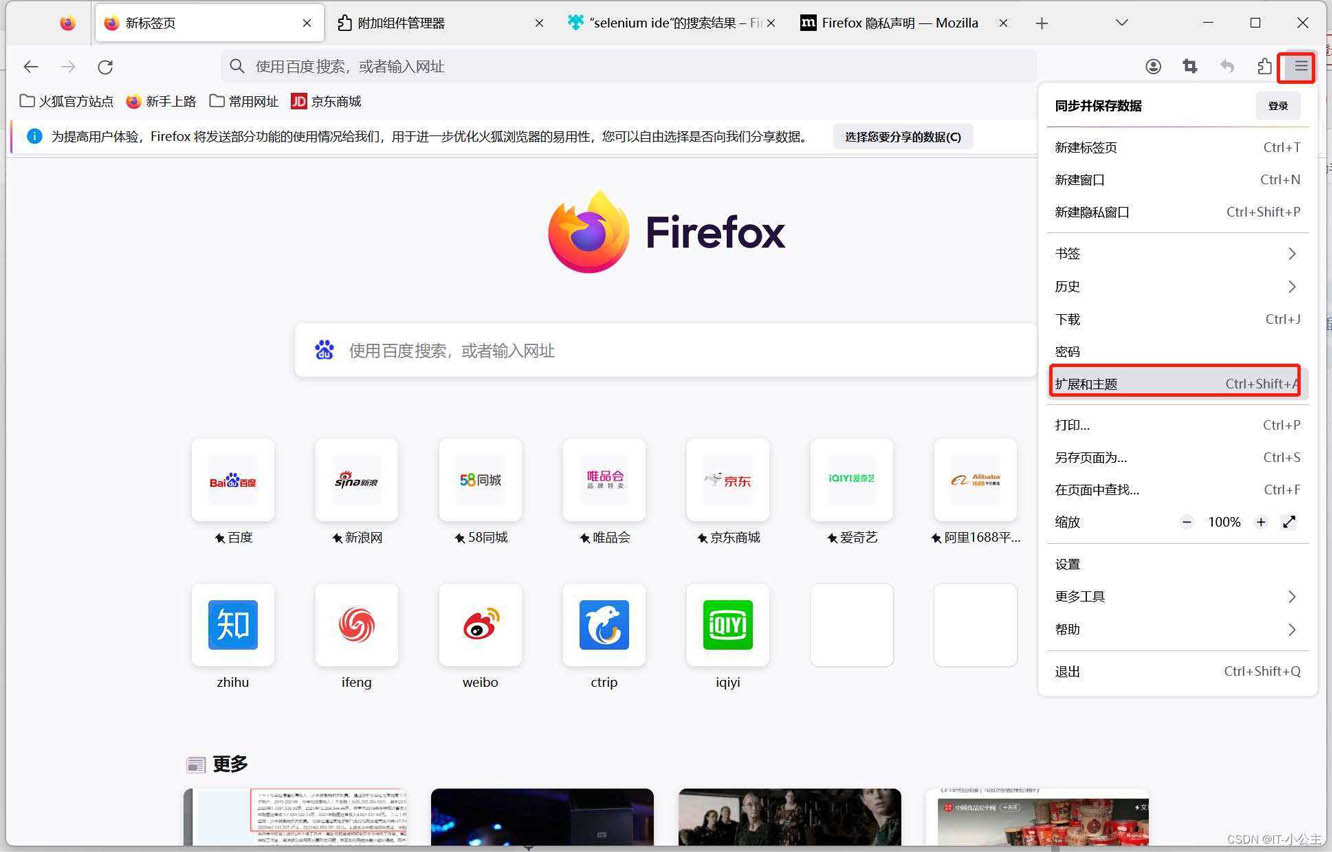This screenshot has width=1332, height=852.
Task: Expand the 帮助 help submenu
Action: pos(1177,630)
